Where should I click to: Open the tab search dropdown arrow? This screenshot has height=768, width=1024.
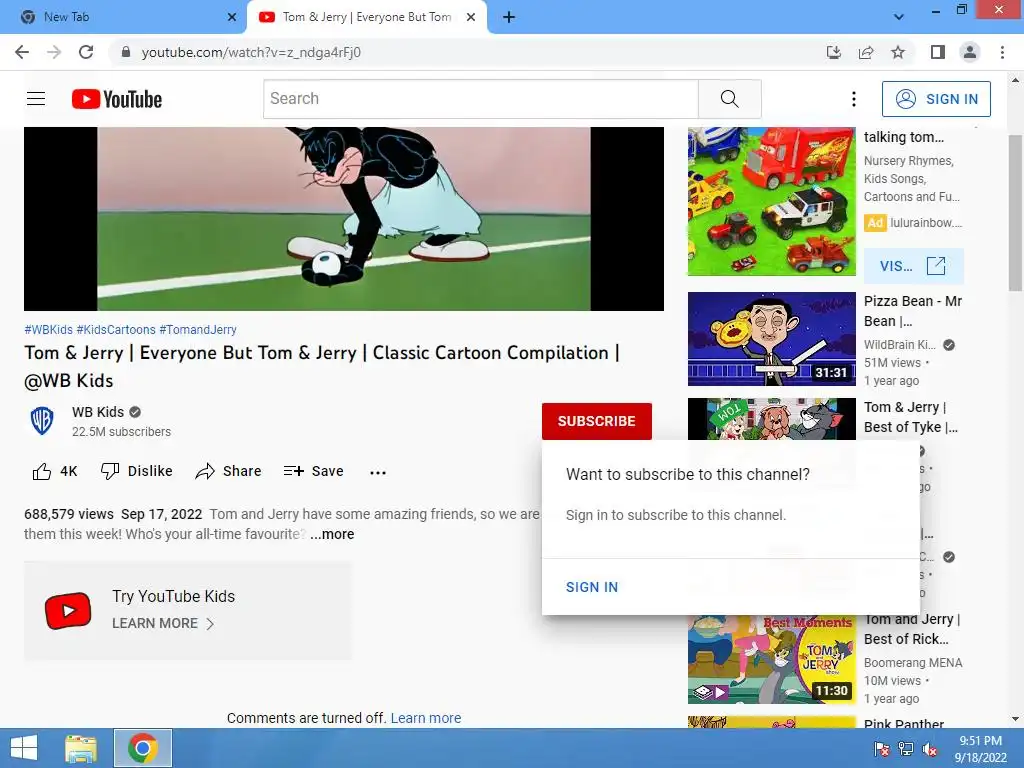point(899,17)
